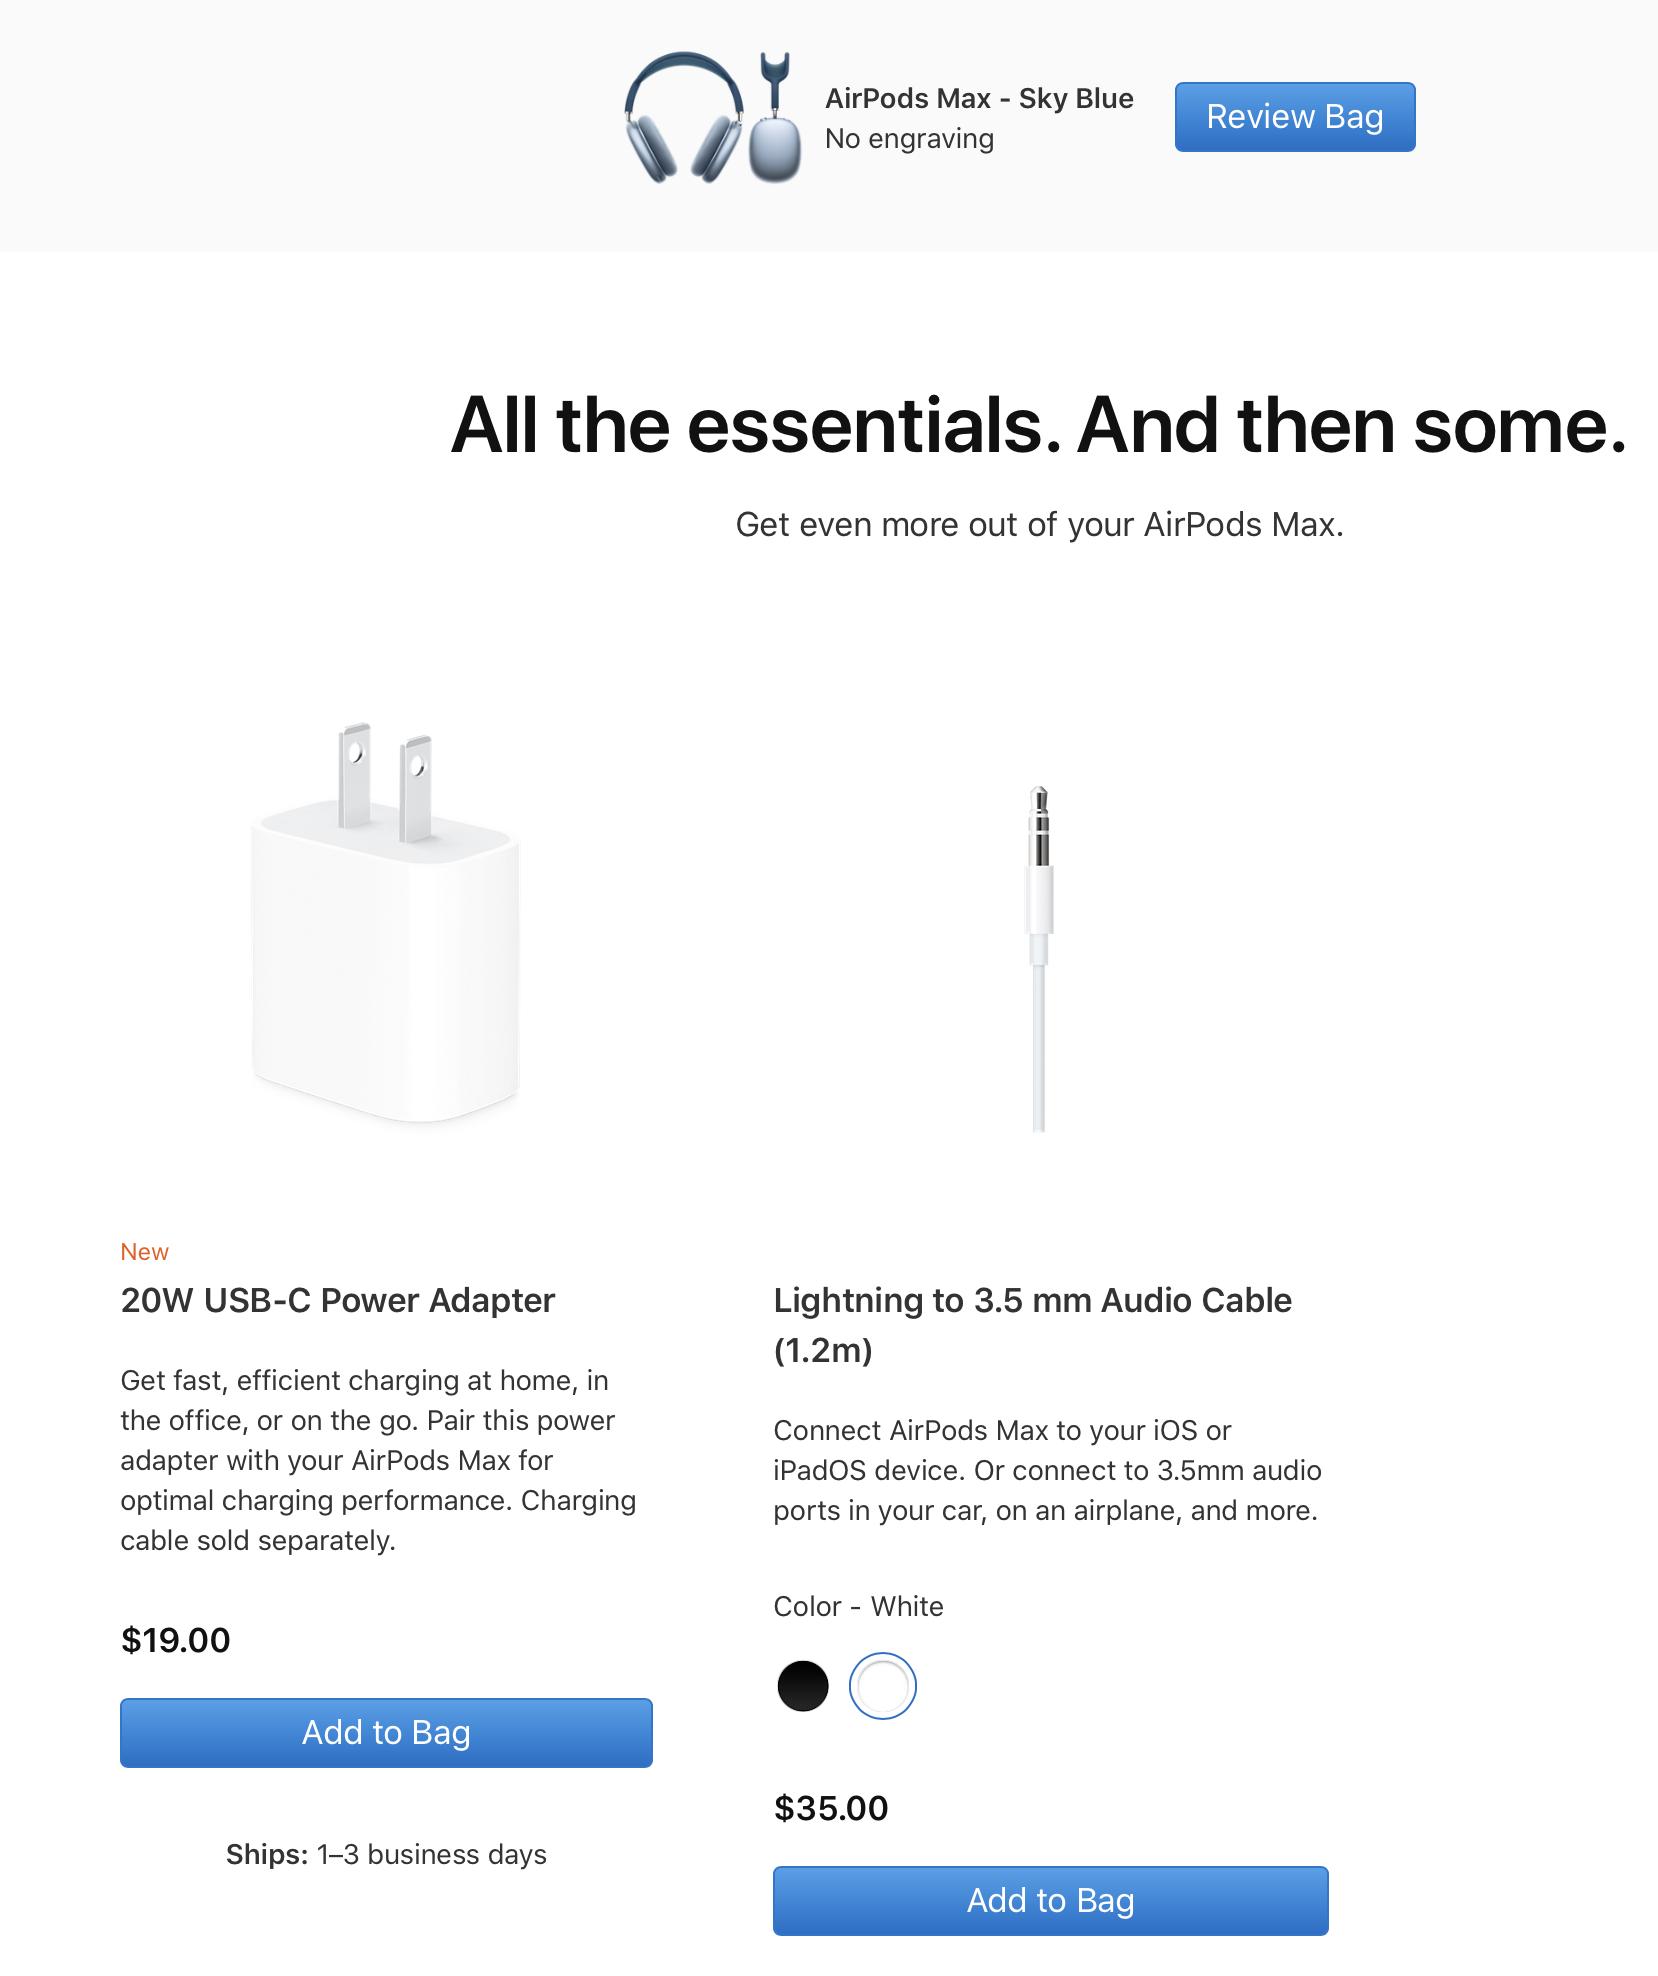
Task: Click the $35.00 price
Action: (x=830, y=1808)
